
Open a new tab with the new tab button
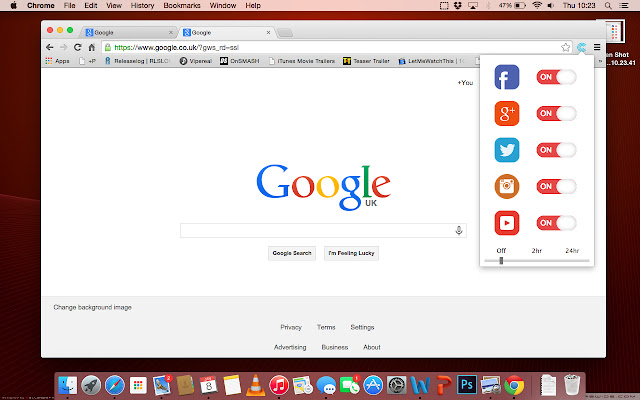click(x=285, y=33)
